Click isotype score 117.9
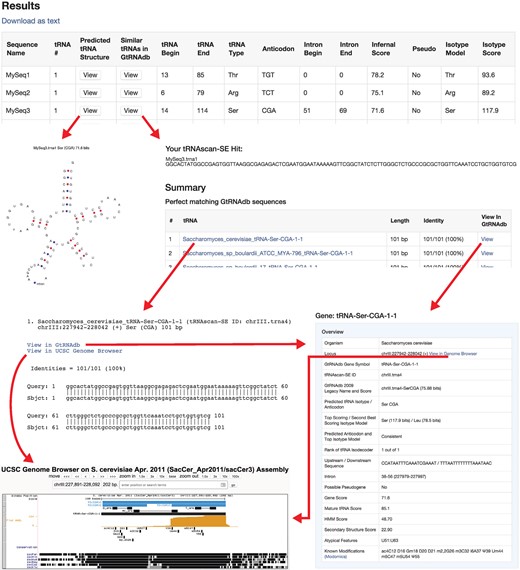Image resolution: width=520 pixels, height=570 pixels. [x=490, y=111]
